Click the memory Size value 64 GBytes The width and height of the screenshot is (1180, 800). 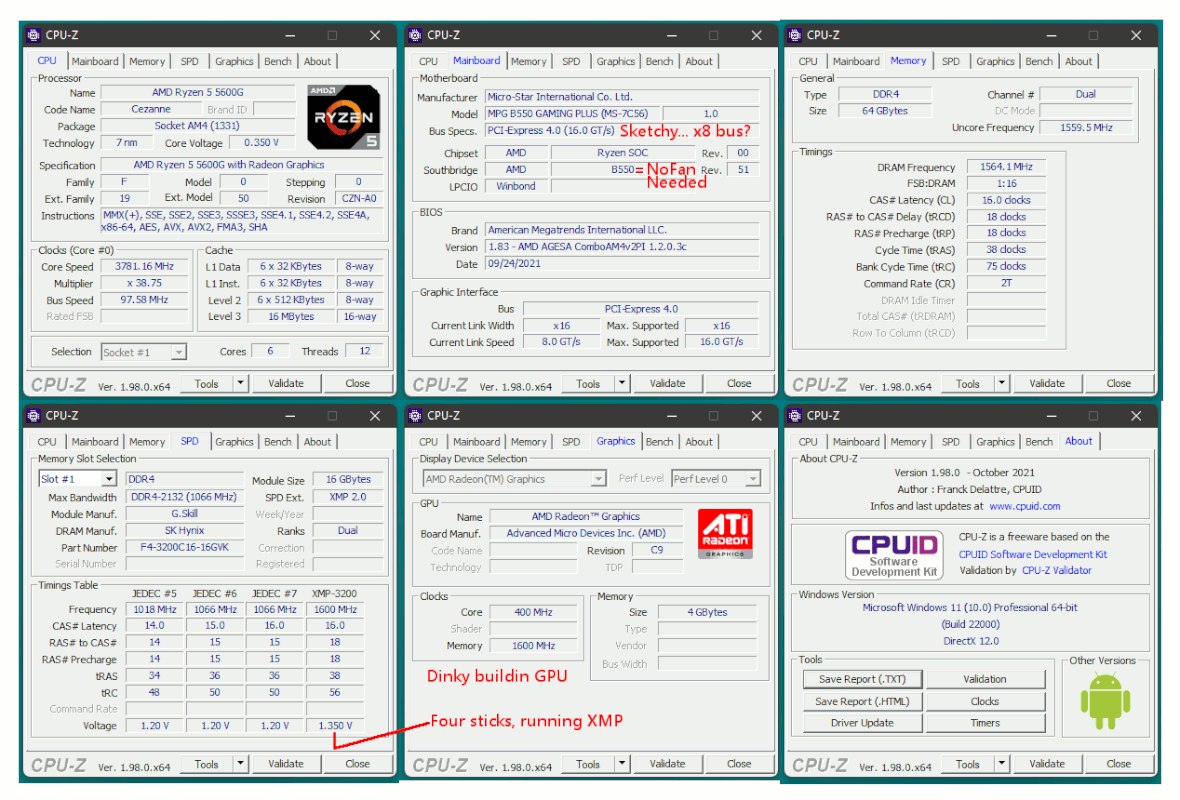click(x=885, y=111)
